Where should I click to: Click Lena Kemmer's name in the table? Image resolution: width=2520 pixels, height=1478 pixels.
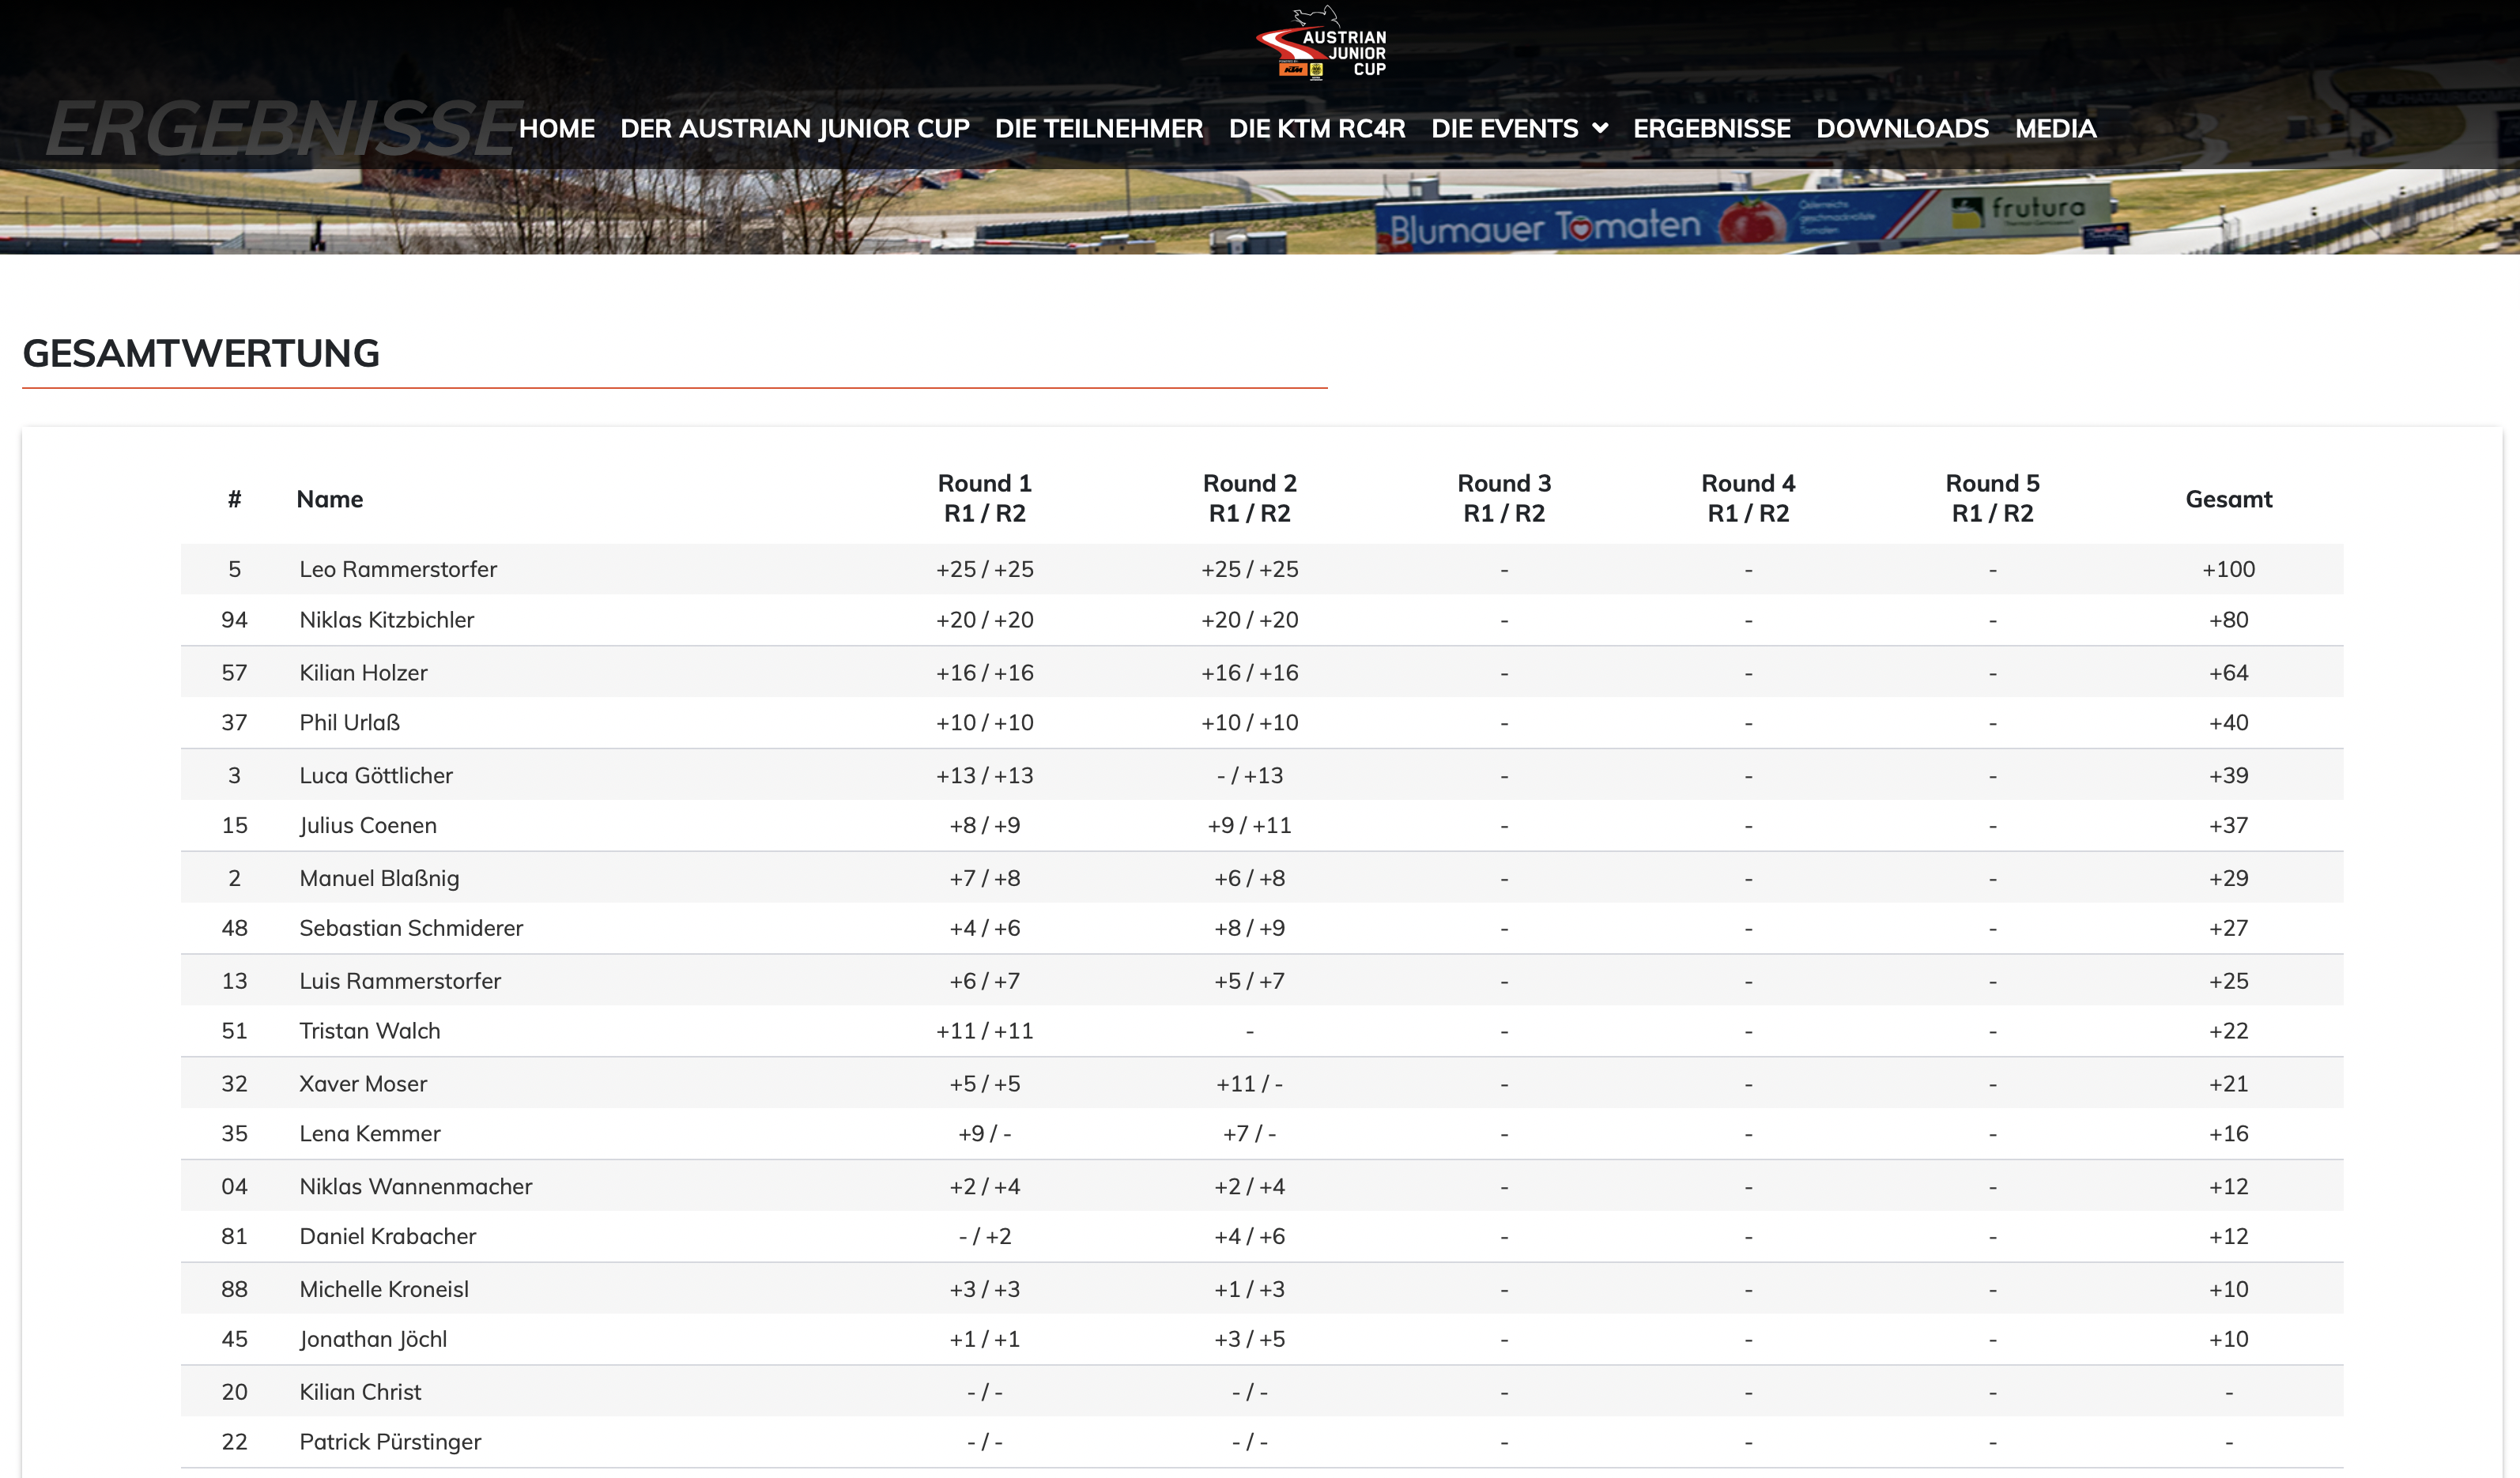pos(369,1133)
